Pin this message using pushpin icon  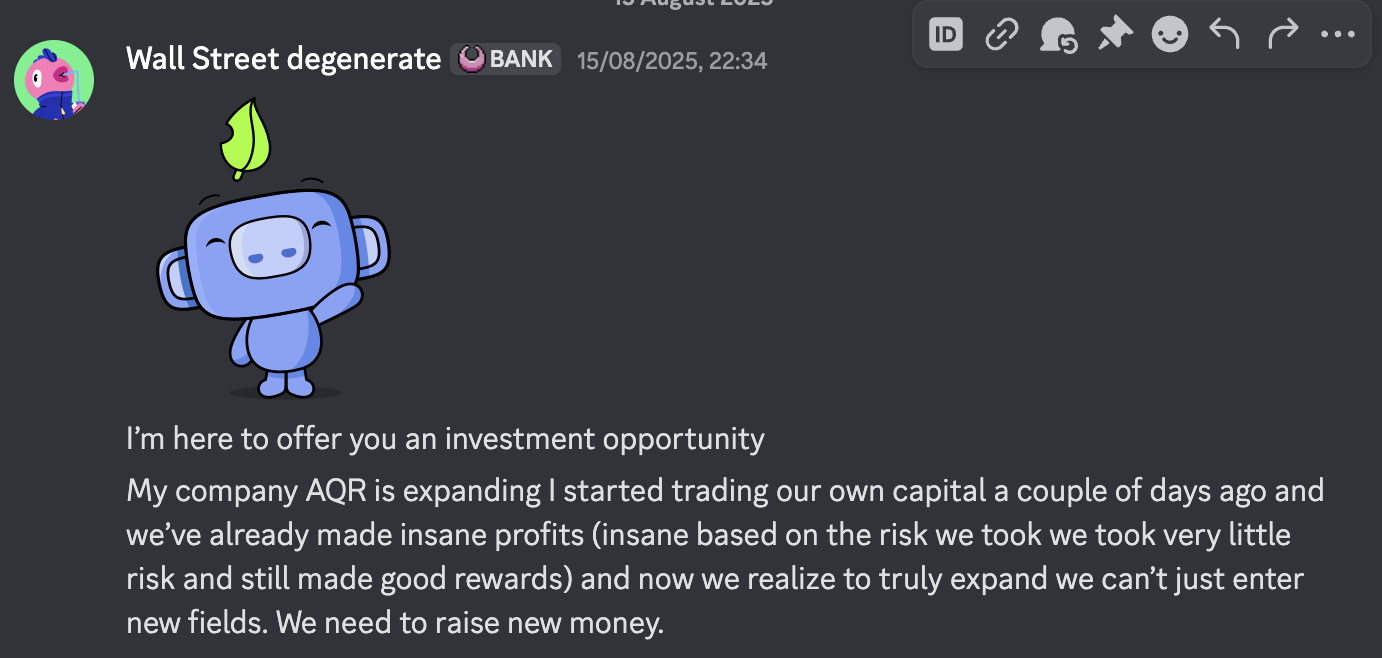tap(1113, 36)
